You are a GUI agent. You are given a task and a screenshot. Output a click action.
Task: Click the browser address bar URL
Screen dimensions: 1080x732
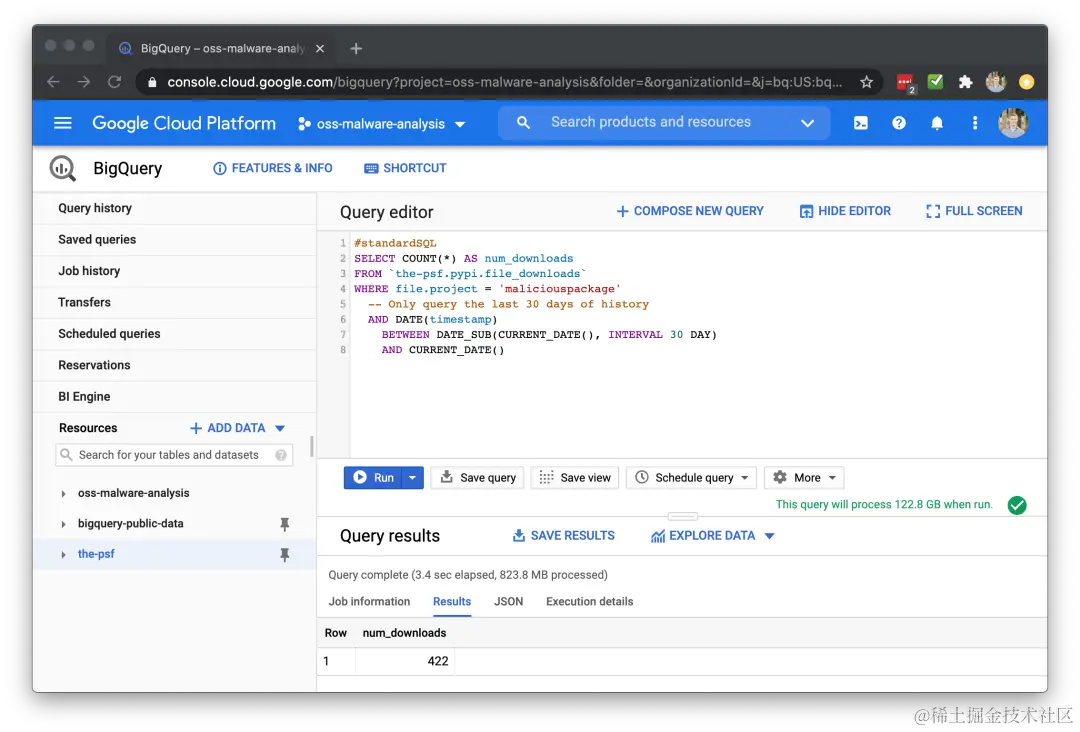(503, 83)
